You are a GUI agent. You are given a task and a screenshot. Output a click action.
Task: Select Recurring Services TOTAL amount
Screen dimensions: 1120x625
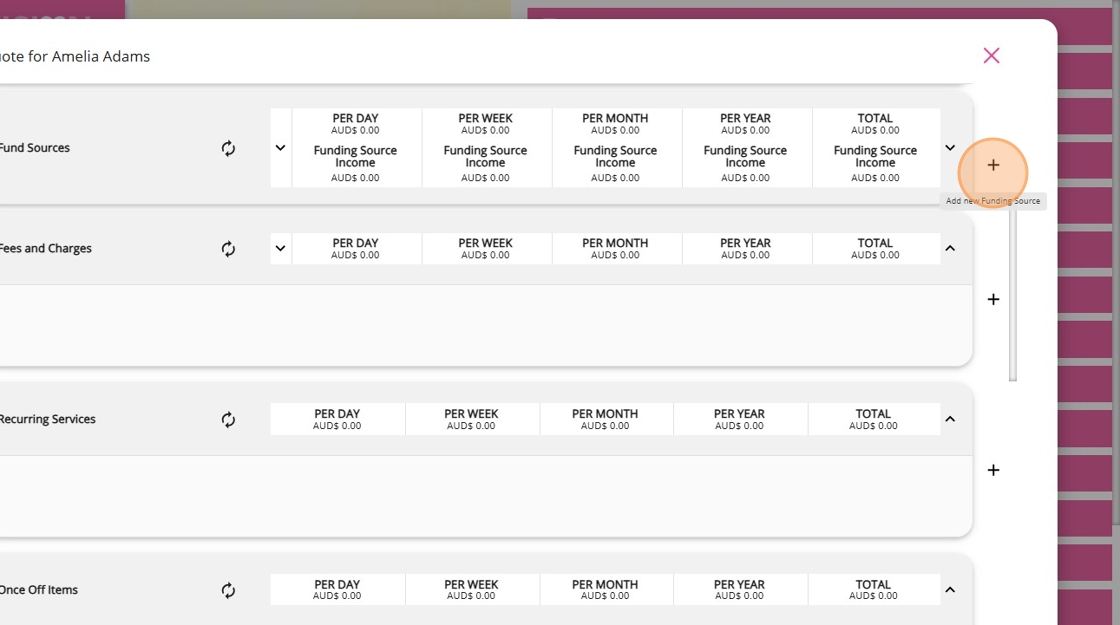[x=873, y=426]
